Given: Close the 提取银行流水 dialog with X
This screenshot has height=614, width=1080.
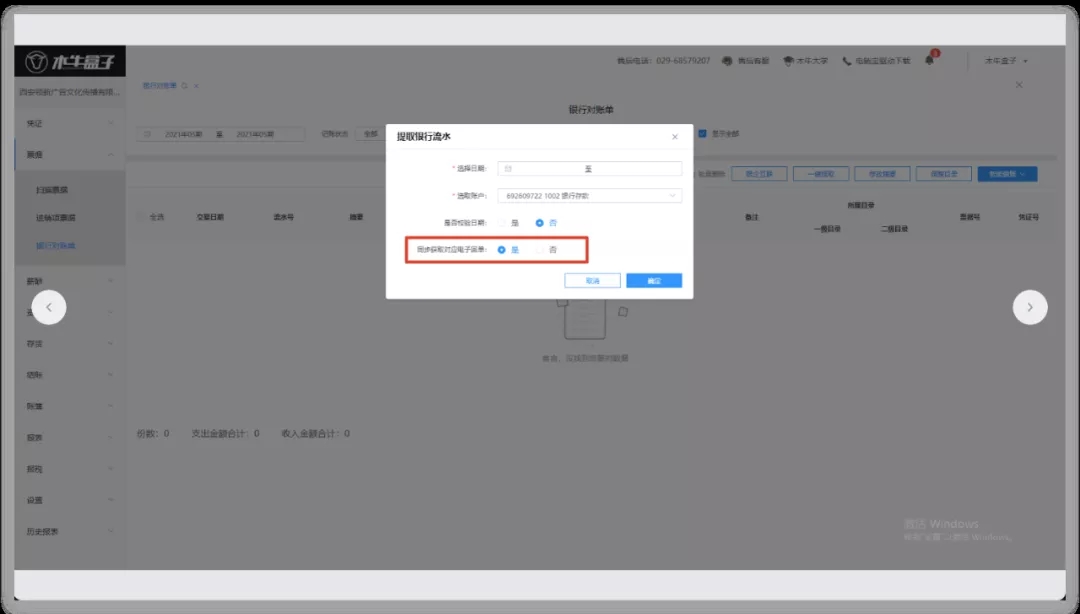Looking at the screenshot, I should [x=674, y=136].
